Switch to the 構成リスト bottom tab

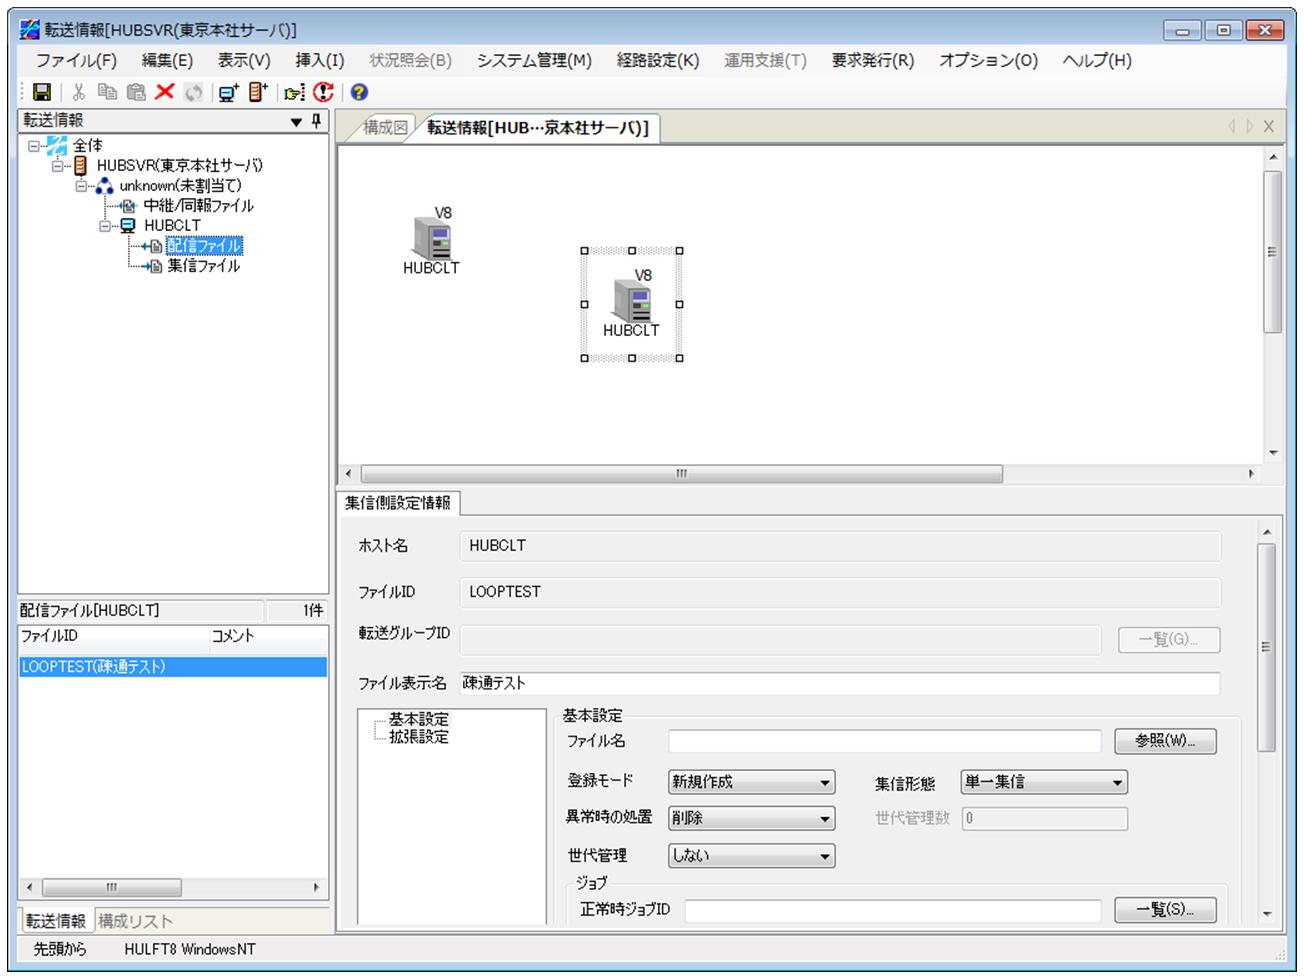tap(135, 922)
